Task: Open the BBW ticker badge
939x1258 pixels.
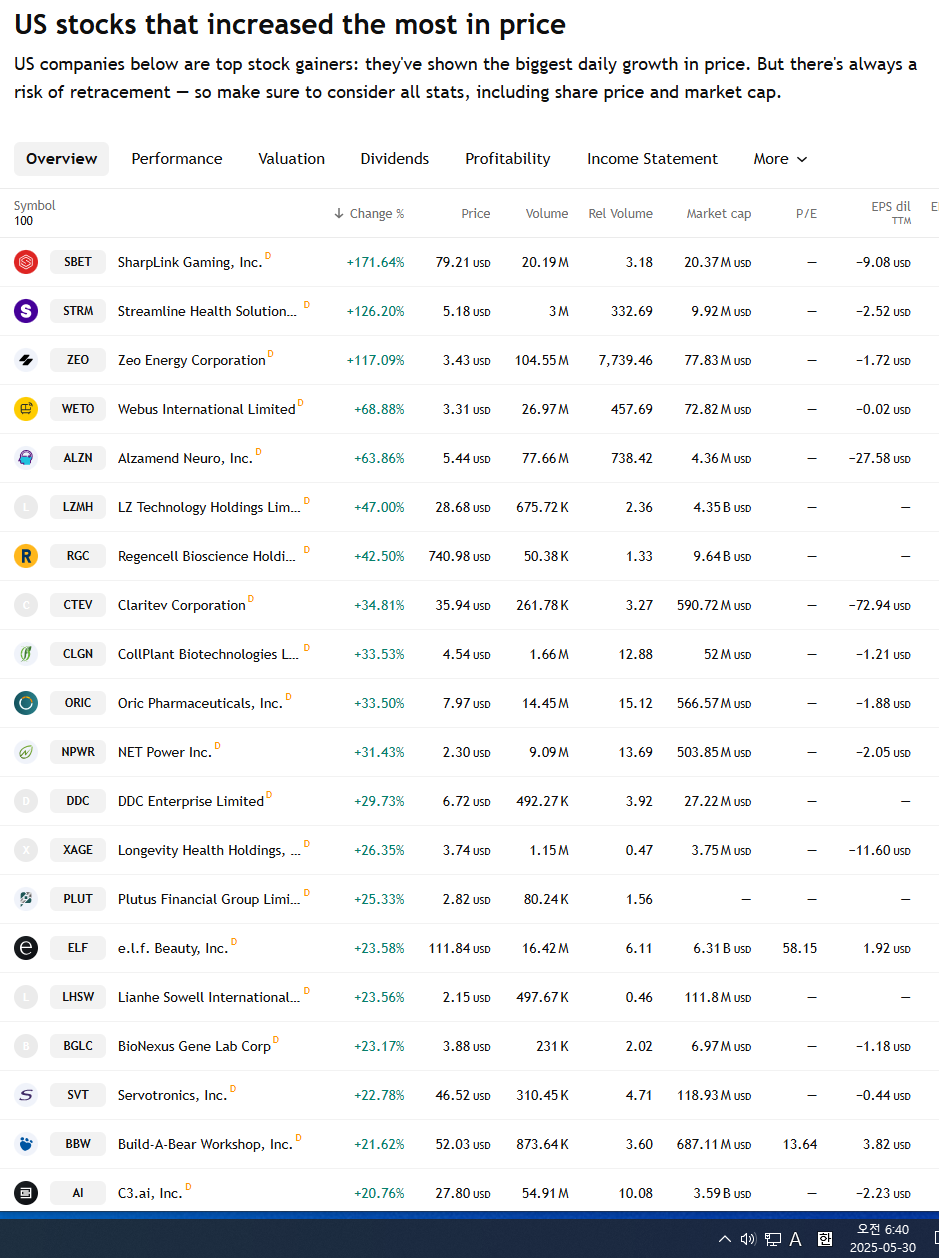Action: (x=78, y=1144)
